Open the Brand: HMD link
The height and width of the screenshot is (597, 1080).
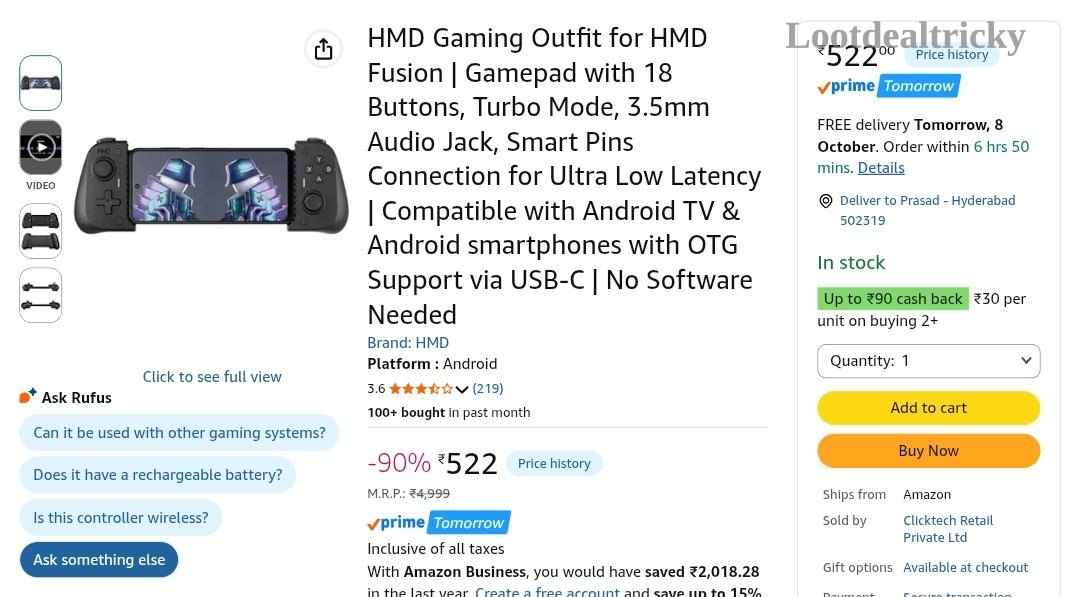pyautogui.click(x=408, y=342)
